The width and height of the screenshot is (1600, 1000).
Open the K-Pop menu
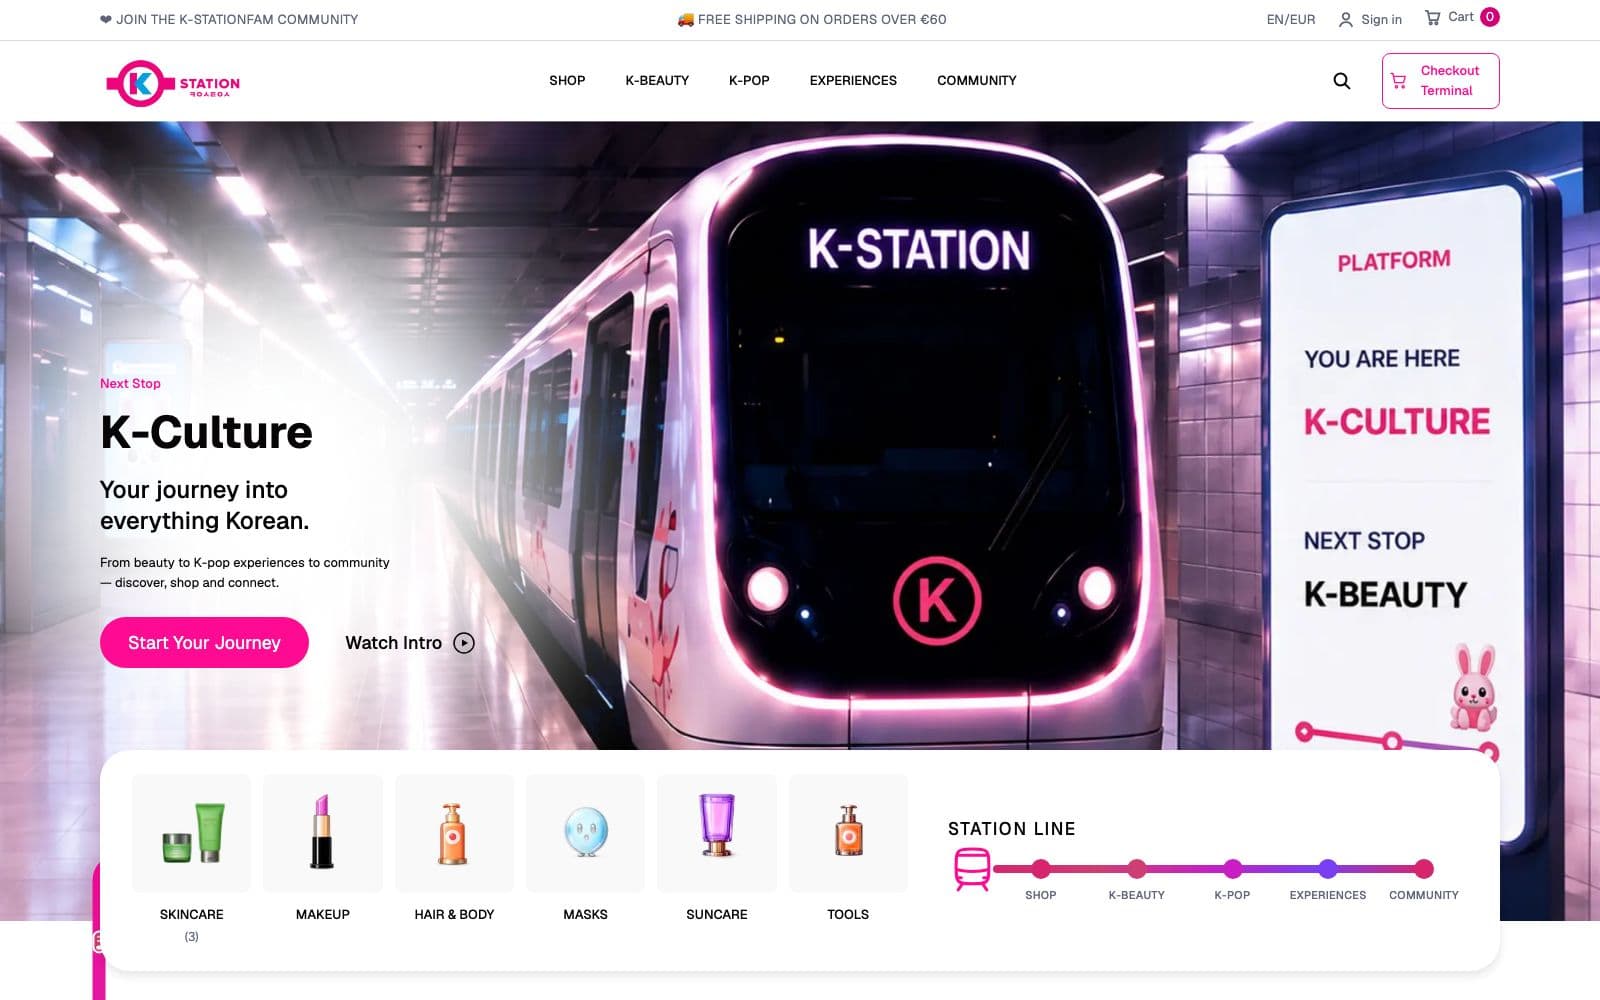749,81
